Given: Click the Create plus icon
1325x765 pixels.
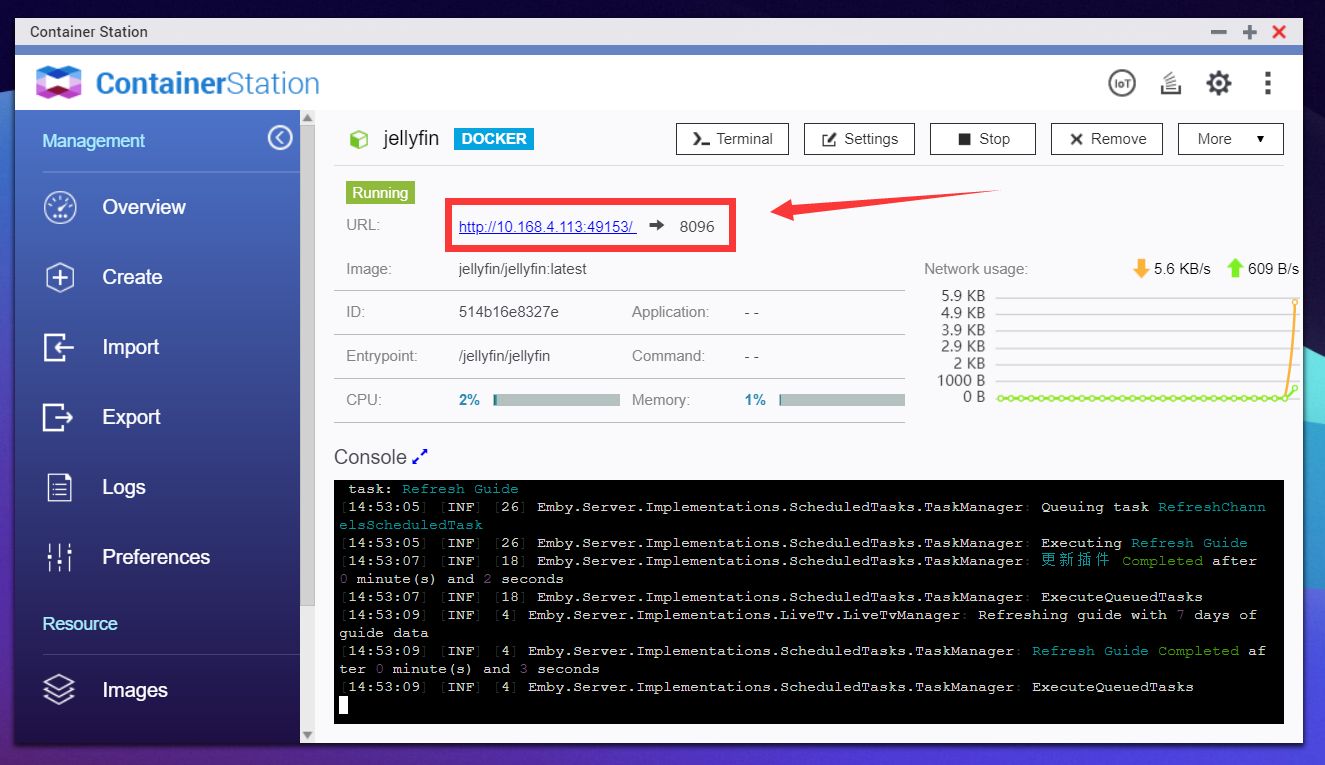Looking at the screenshot, I should [60, 277].
